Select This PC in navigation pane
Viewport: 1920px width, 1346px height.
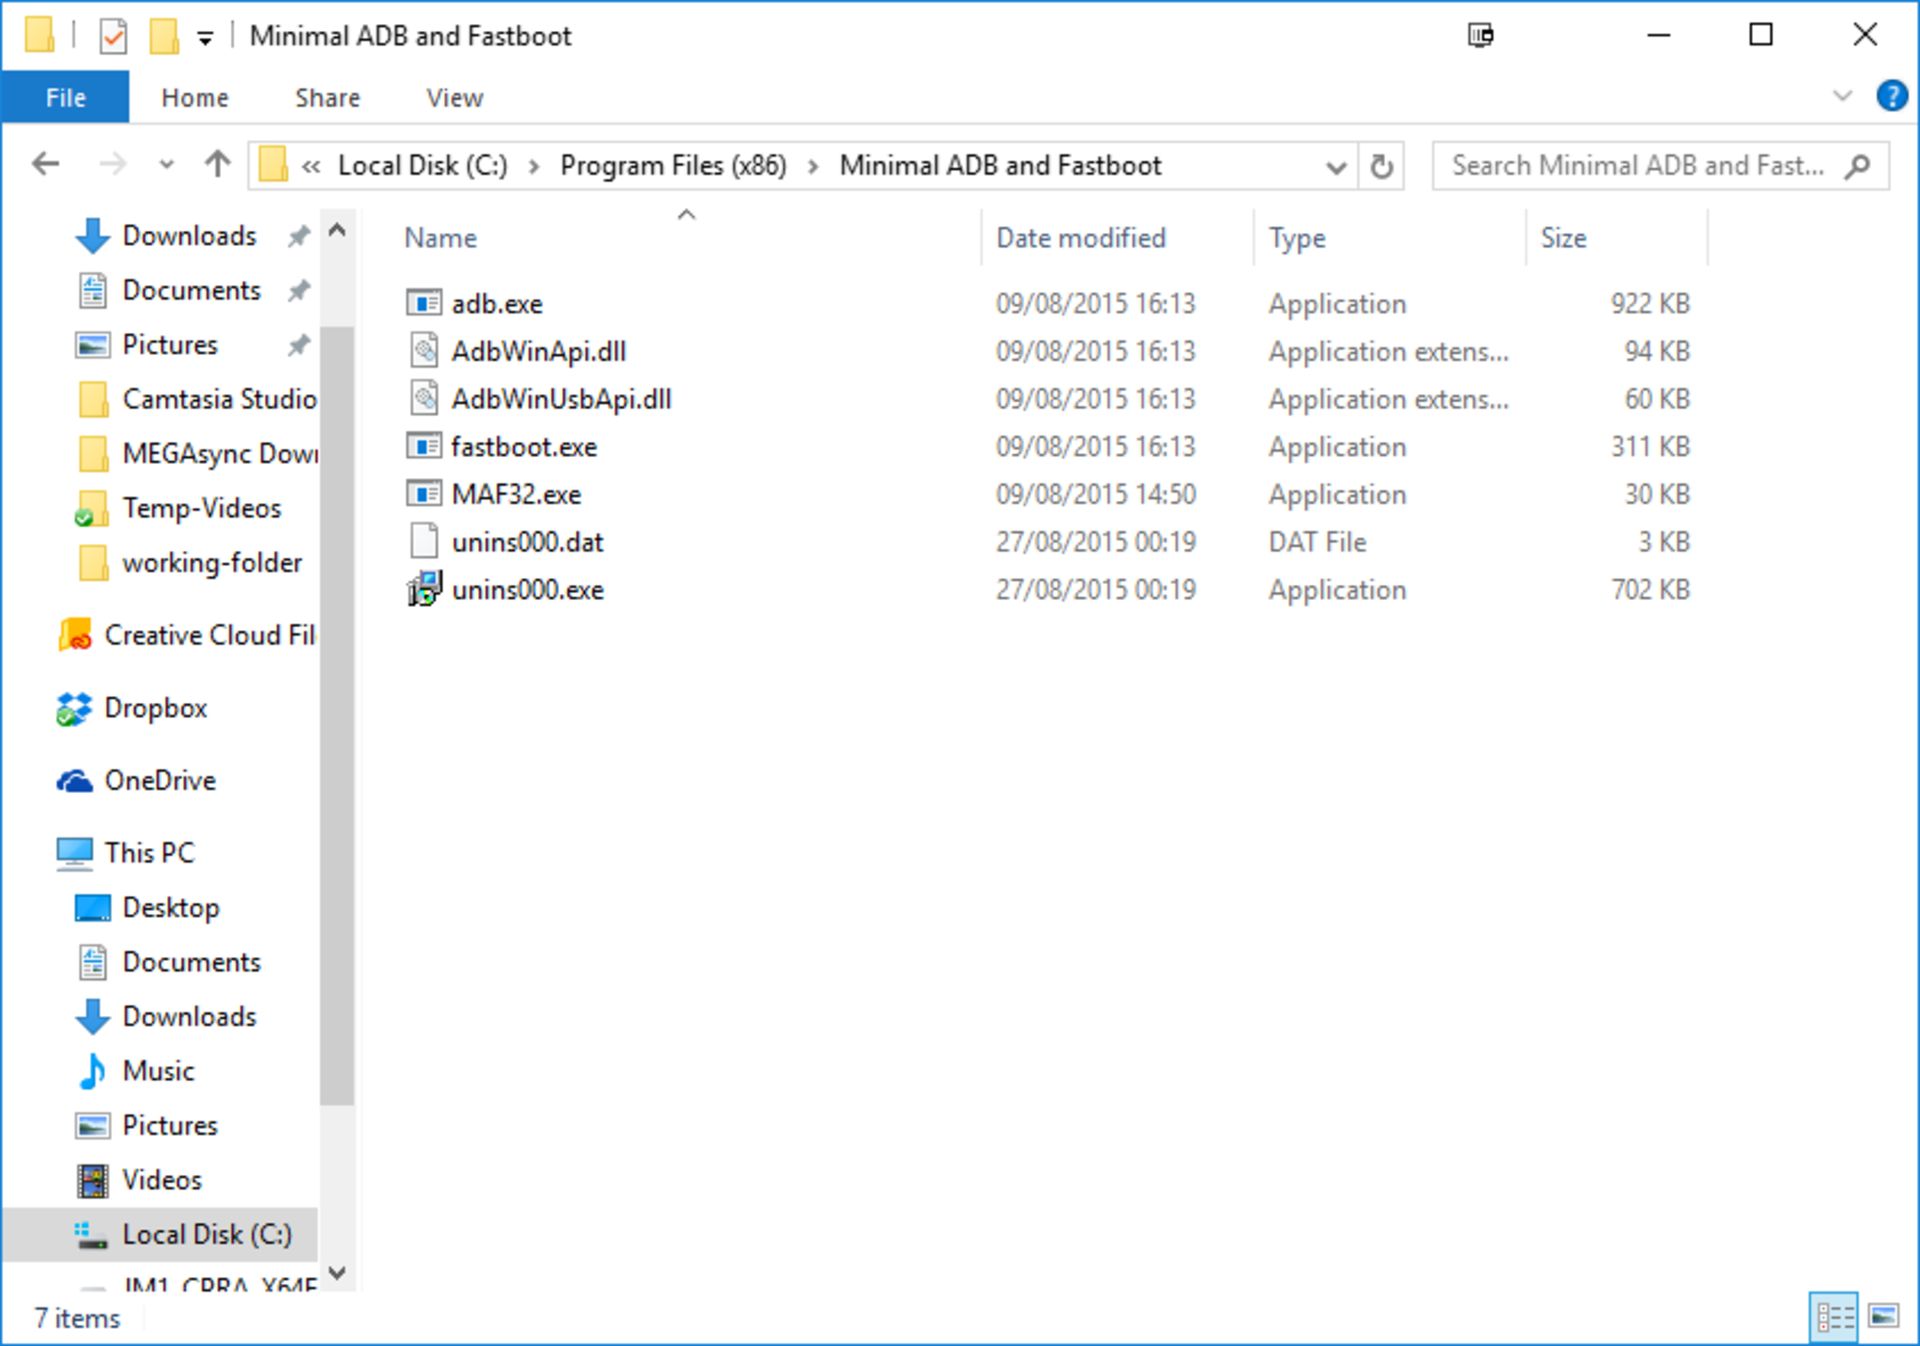(125, 853)
